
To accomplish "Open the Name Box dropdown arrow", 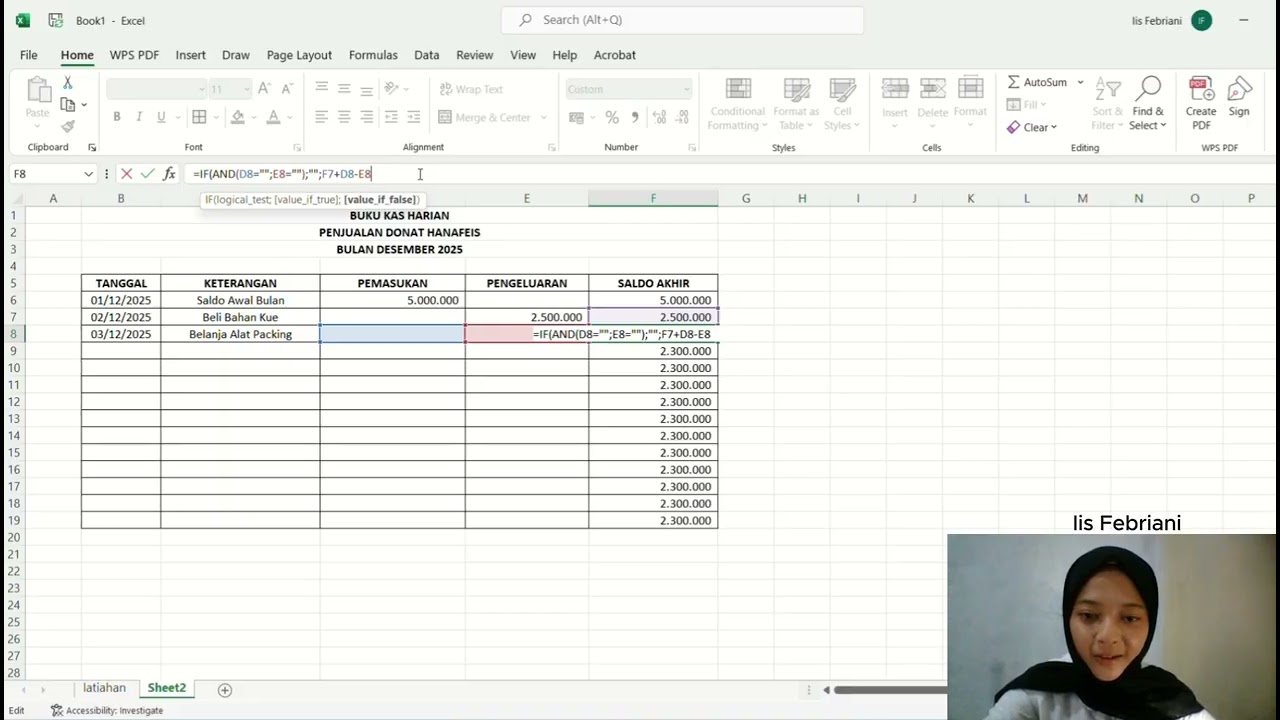I will [88, 174].
